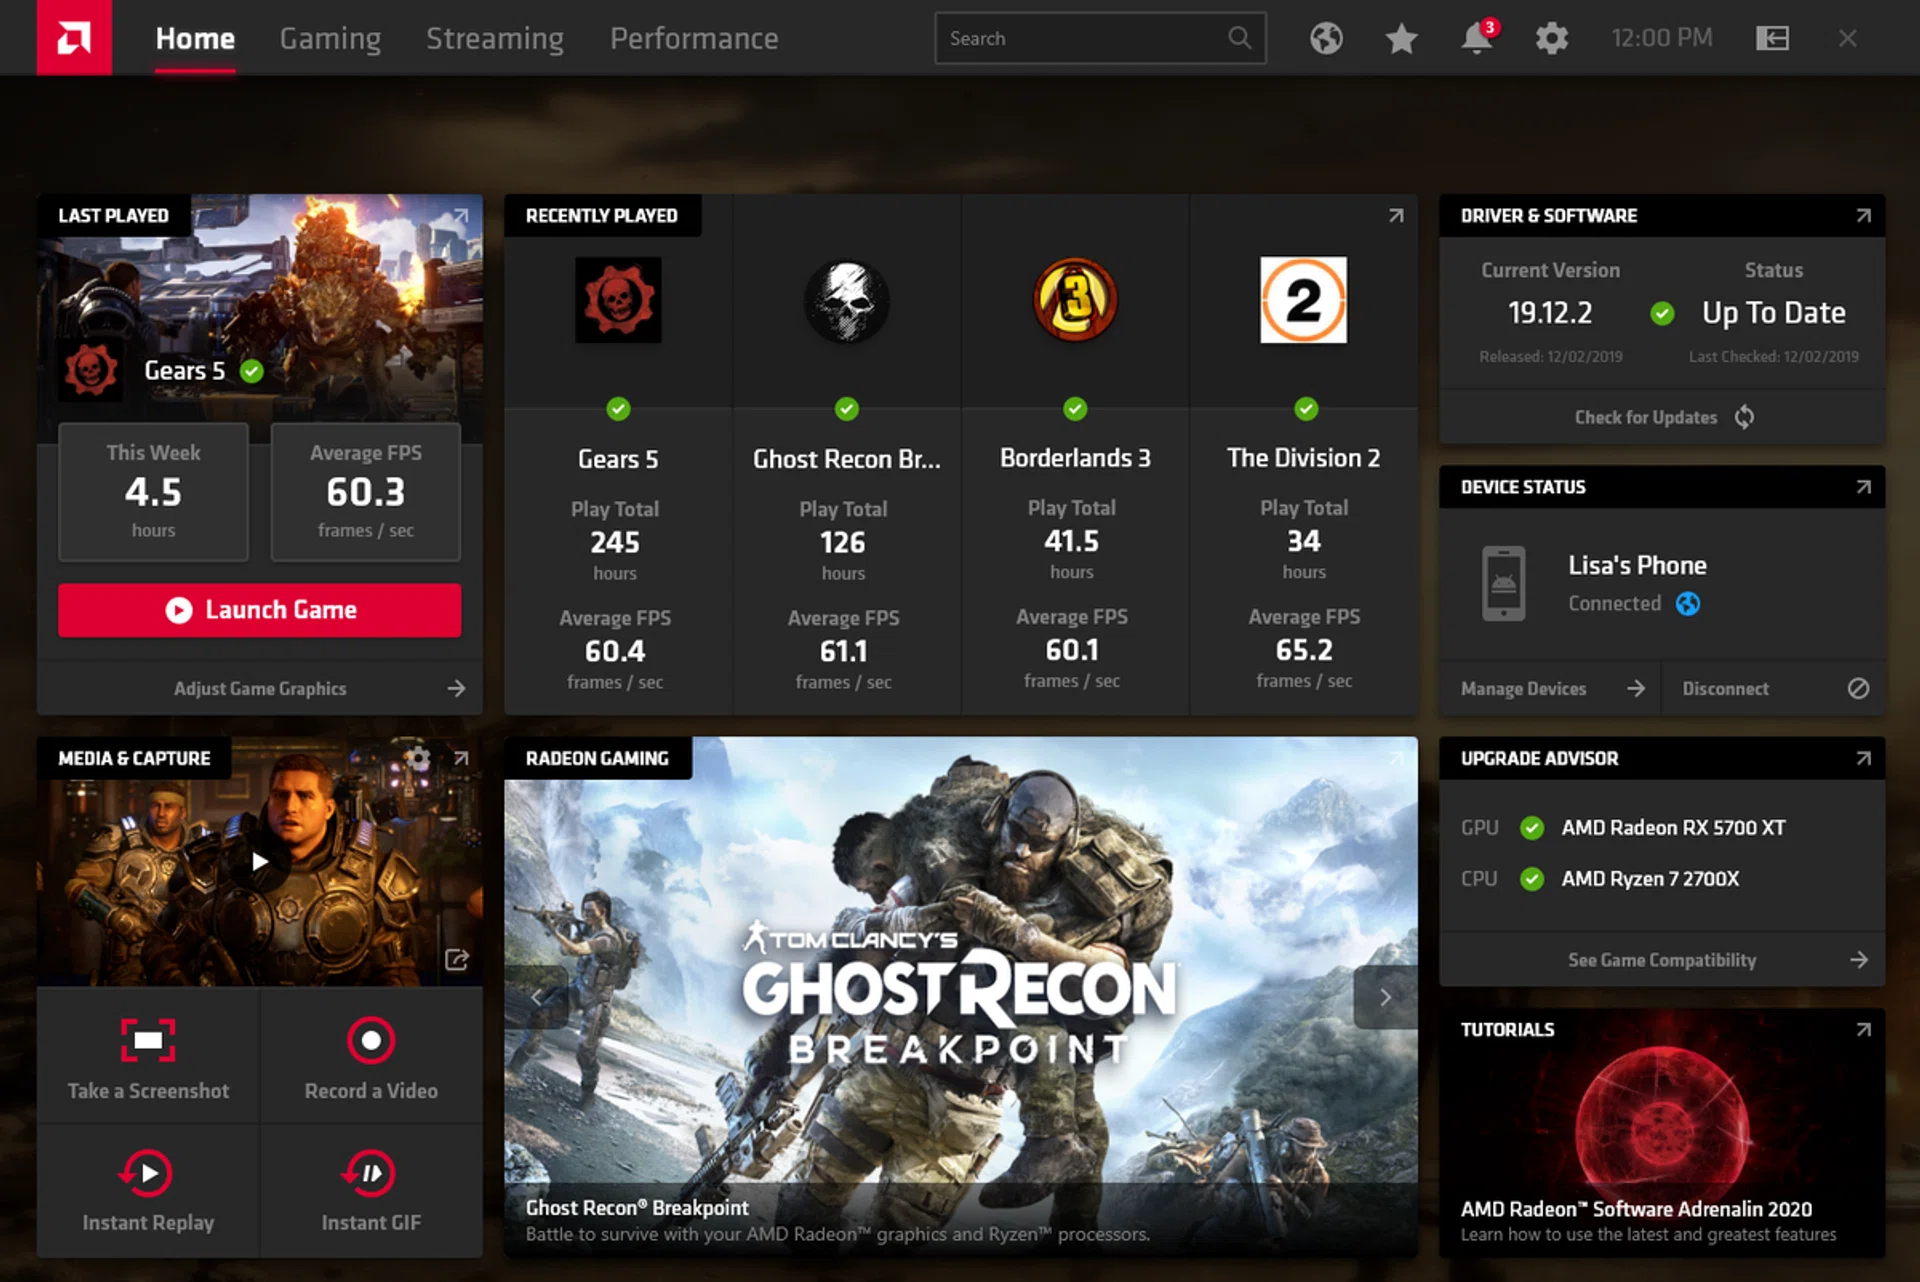This screenshot has height=1282, width=1920.
Task: Trigger Instant Replay
Action: 148,1173
